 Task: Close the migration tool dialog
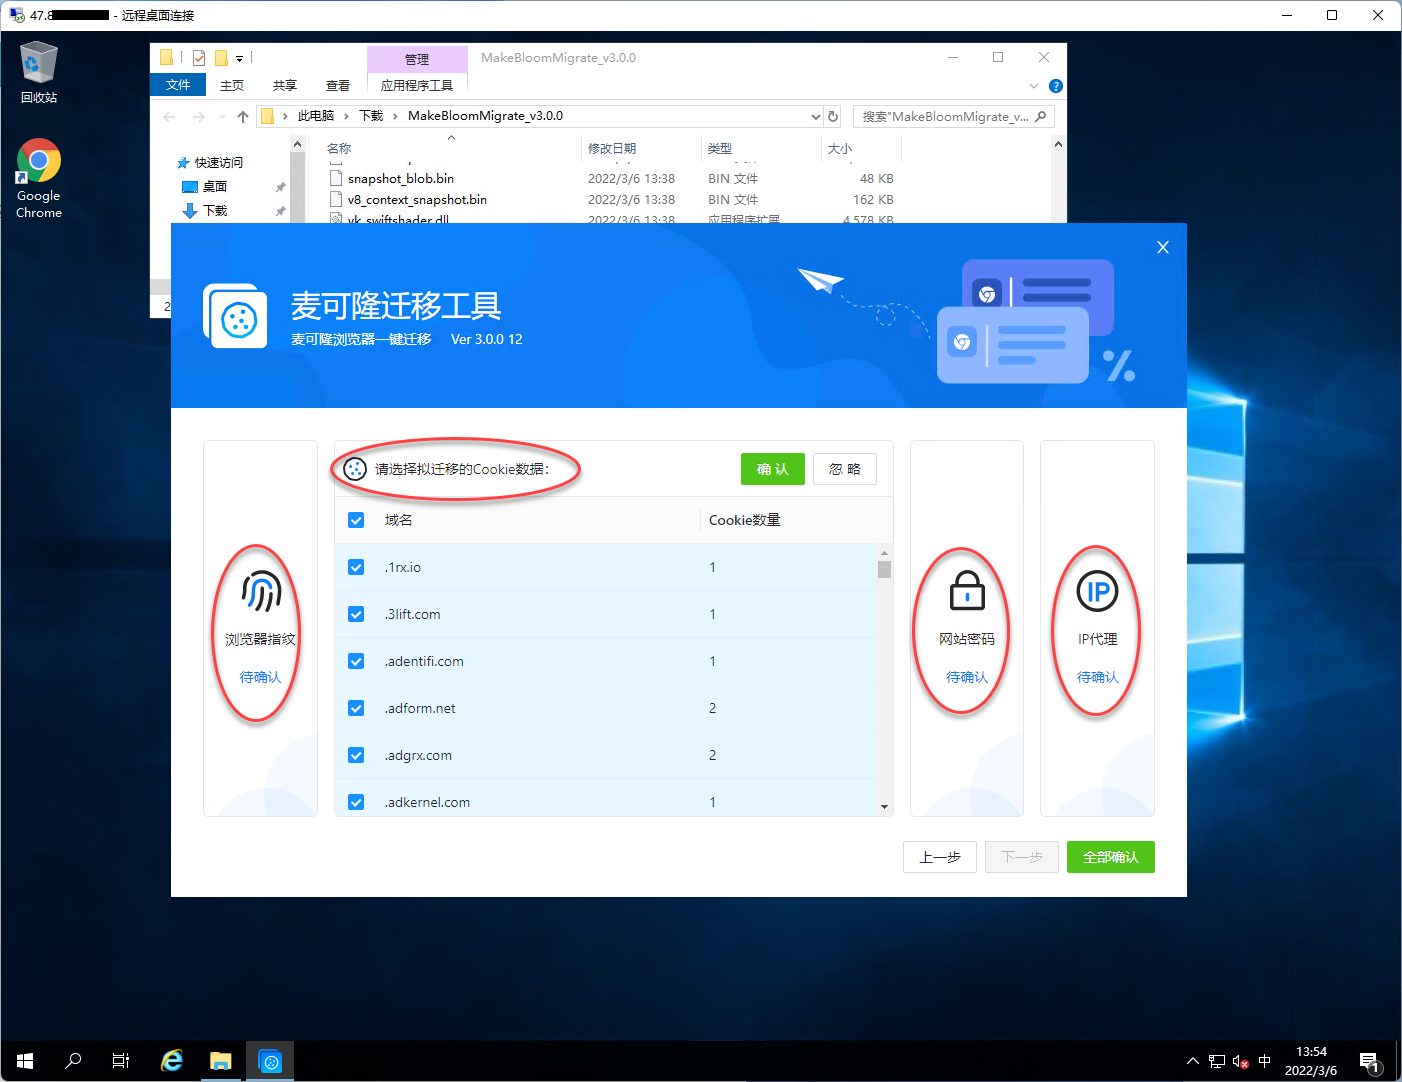1162,247
